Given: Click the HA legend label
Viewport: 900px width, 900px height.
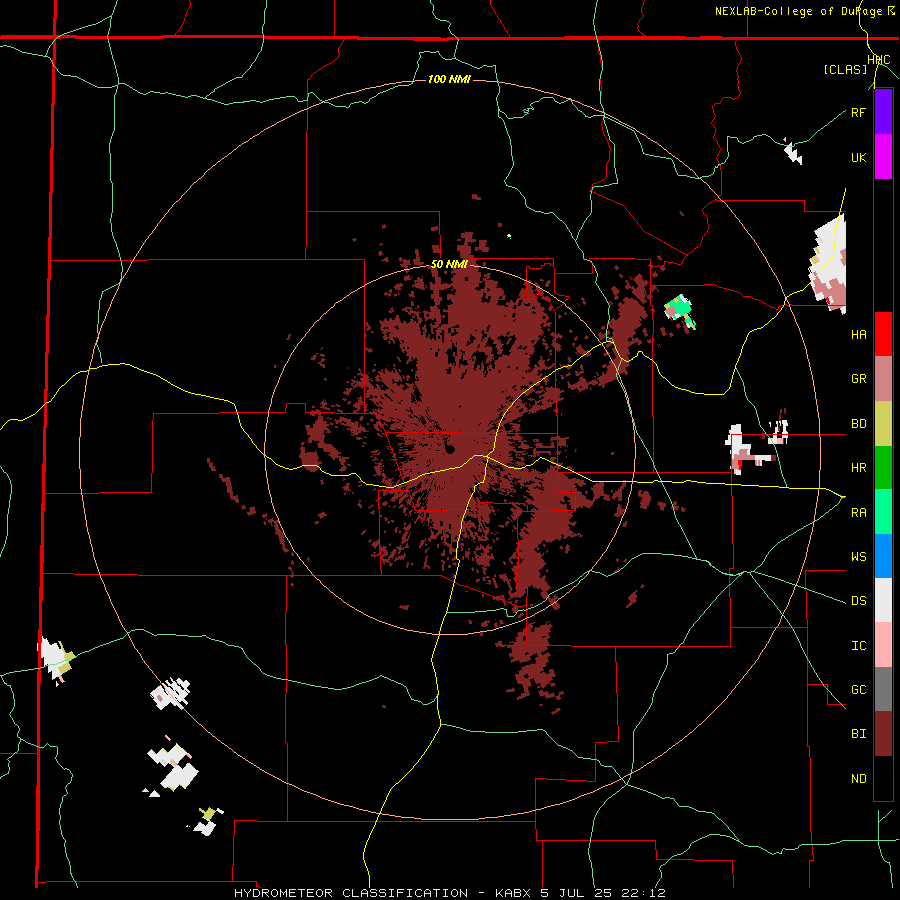Looking at the screenshot, I should click(858, 335).
